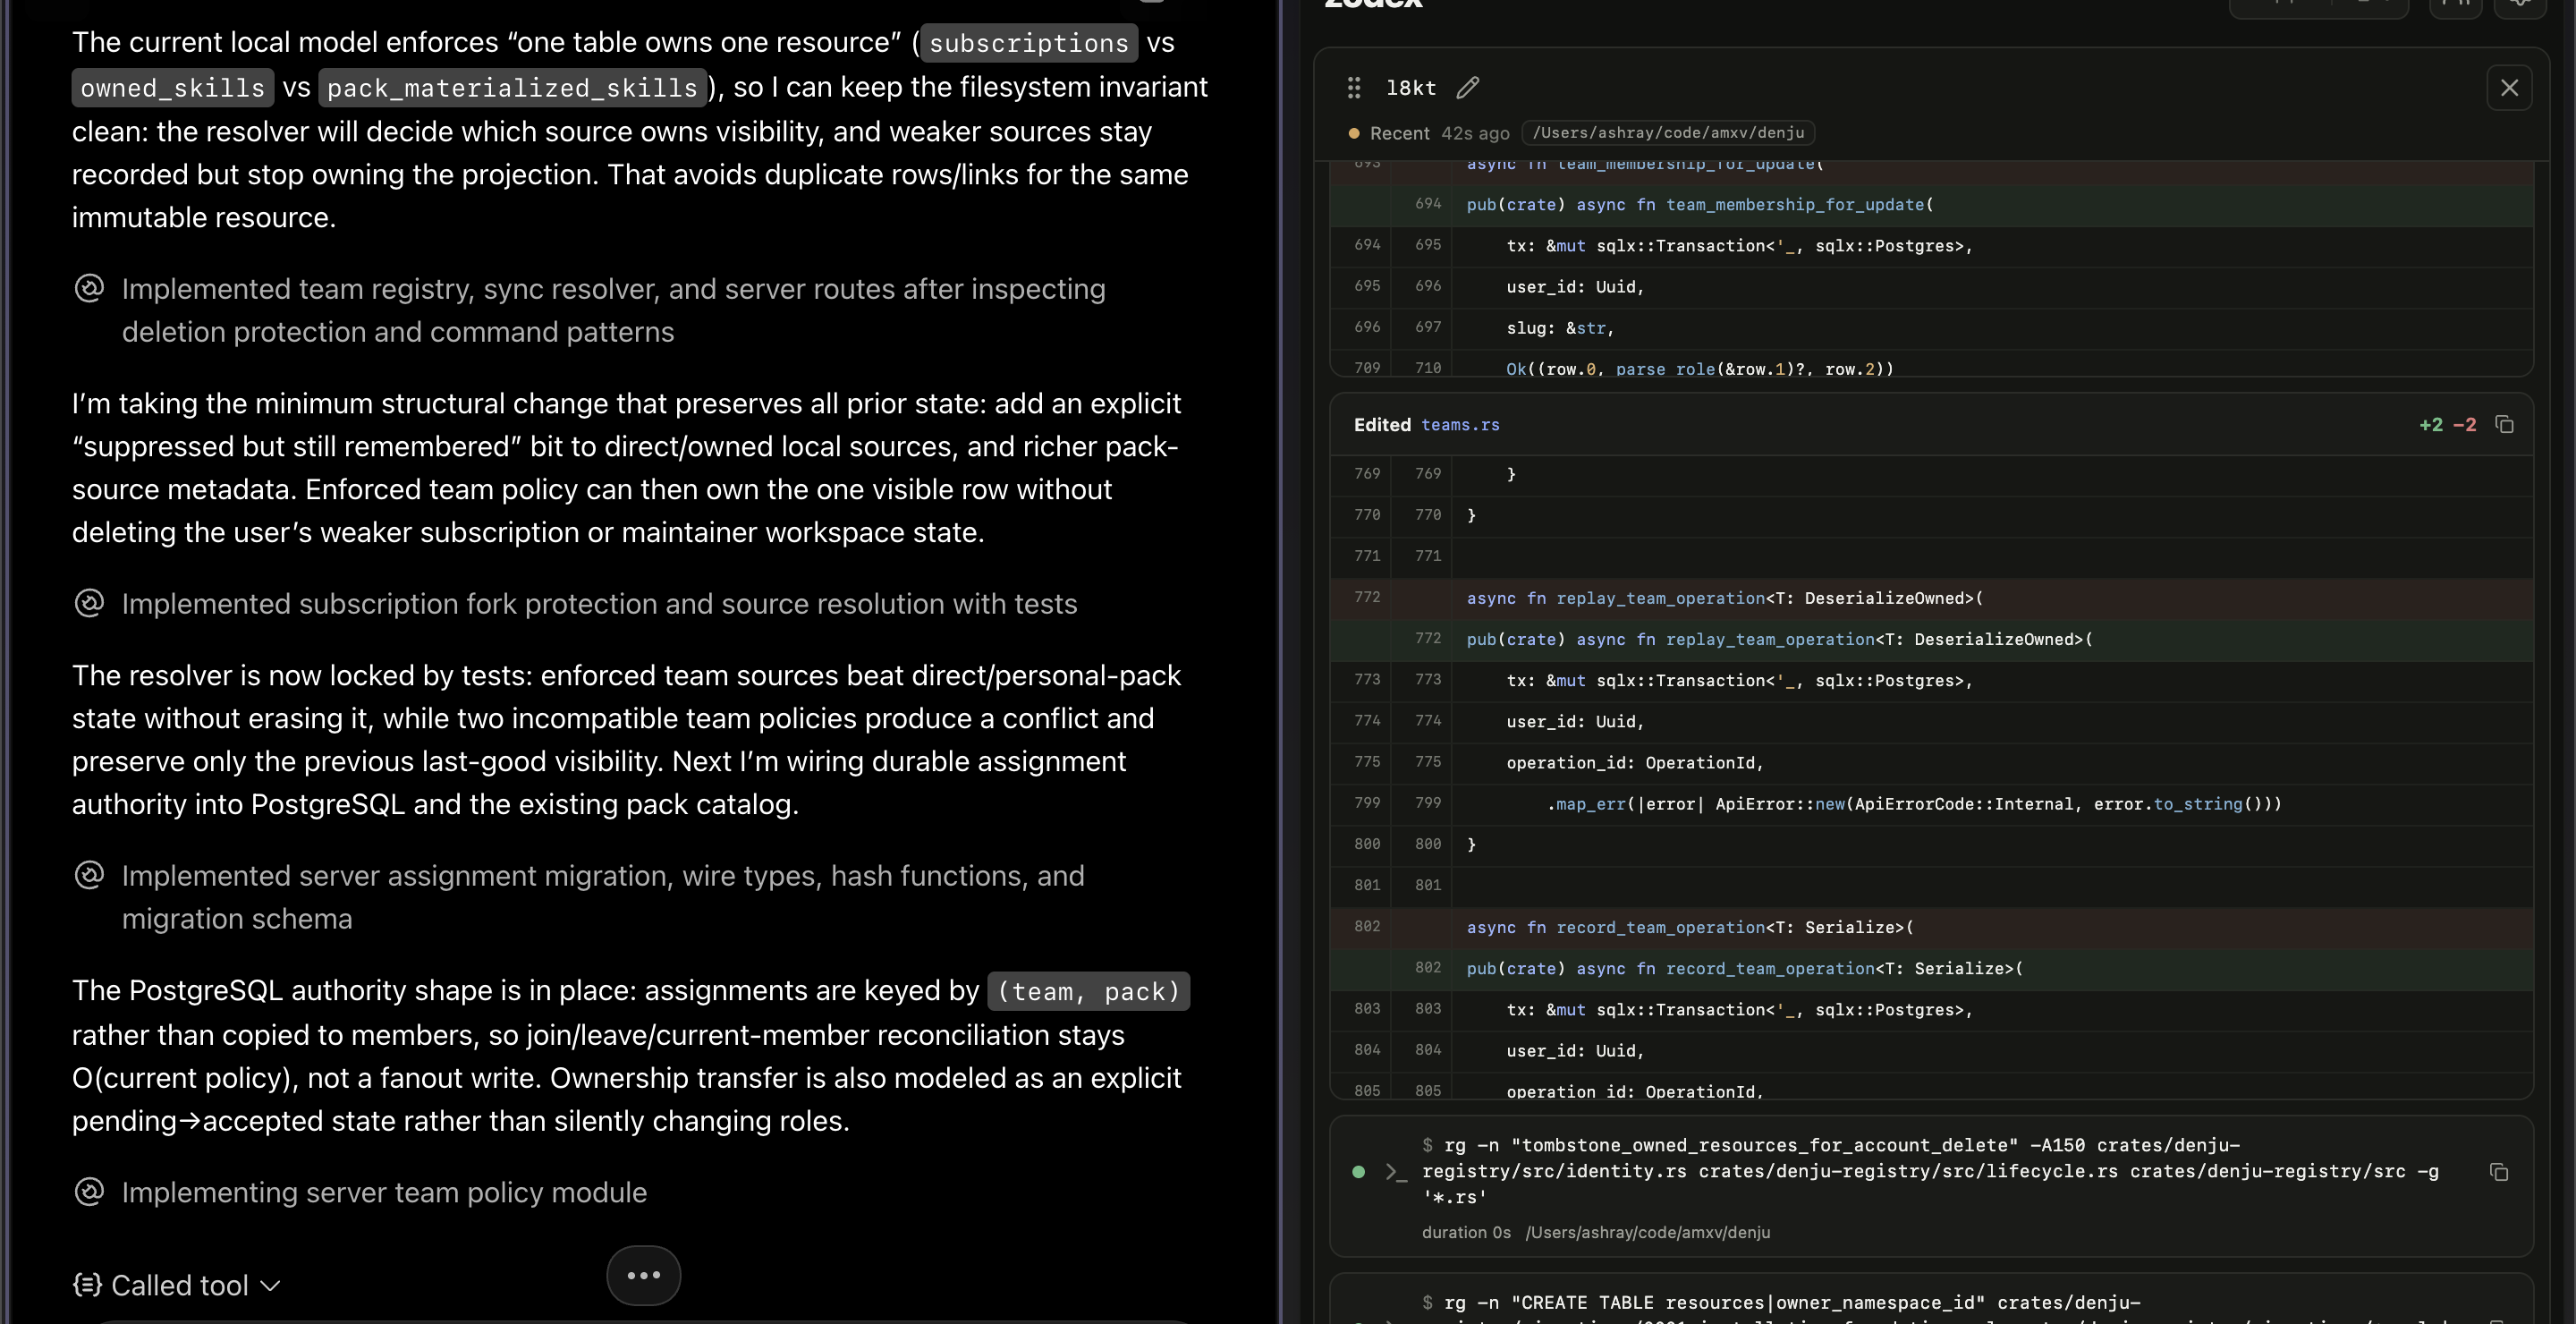
Task: Open the 'Implementing server team policy module' step
Action: pos(384,1192)
